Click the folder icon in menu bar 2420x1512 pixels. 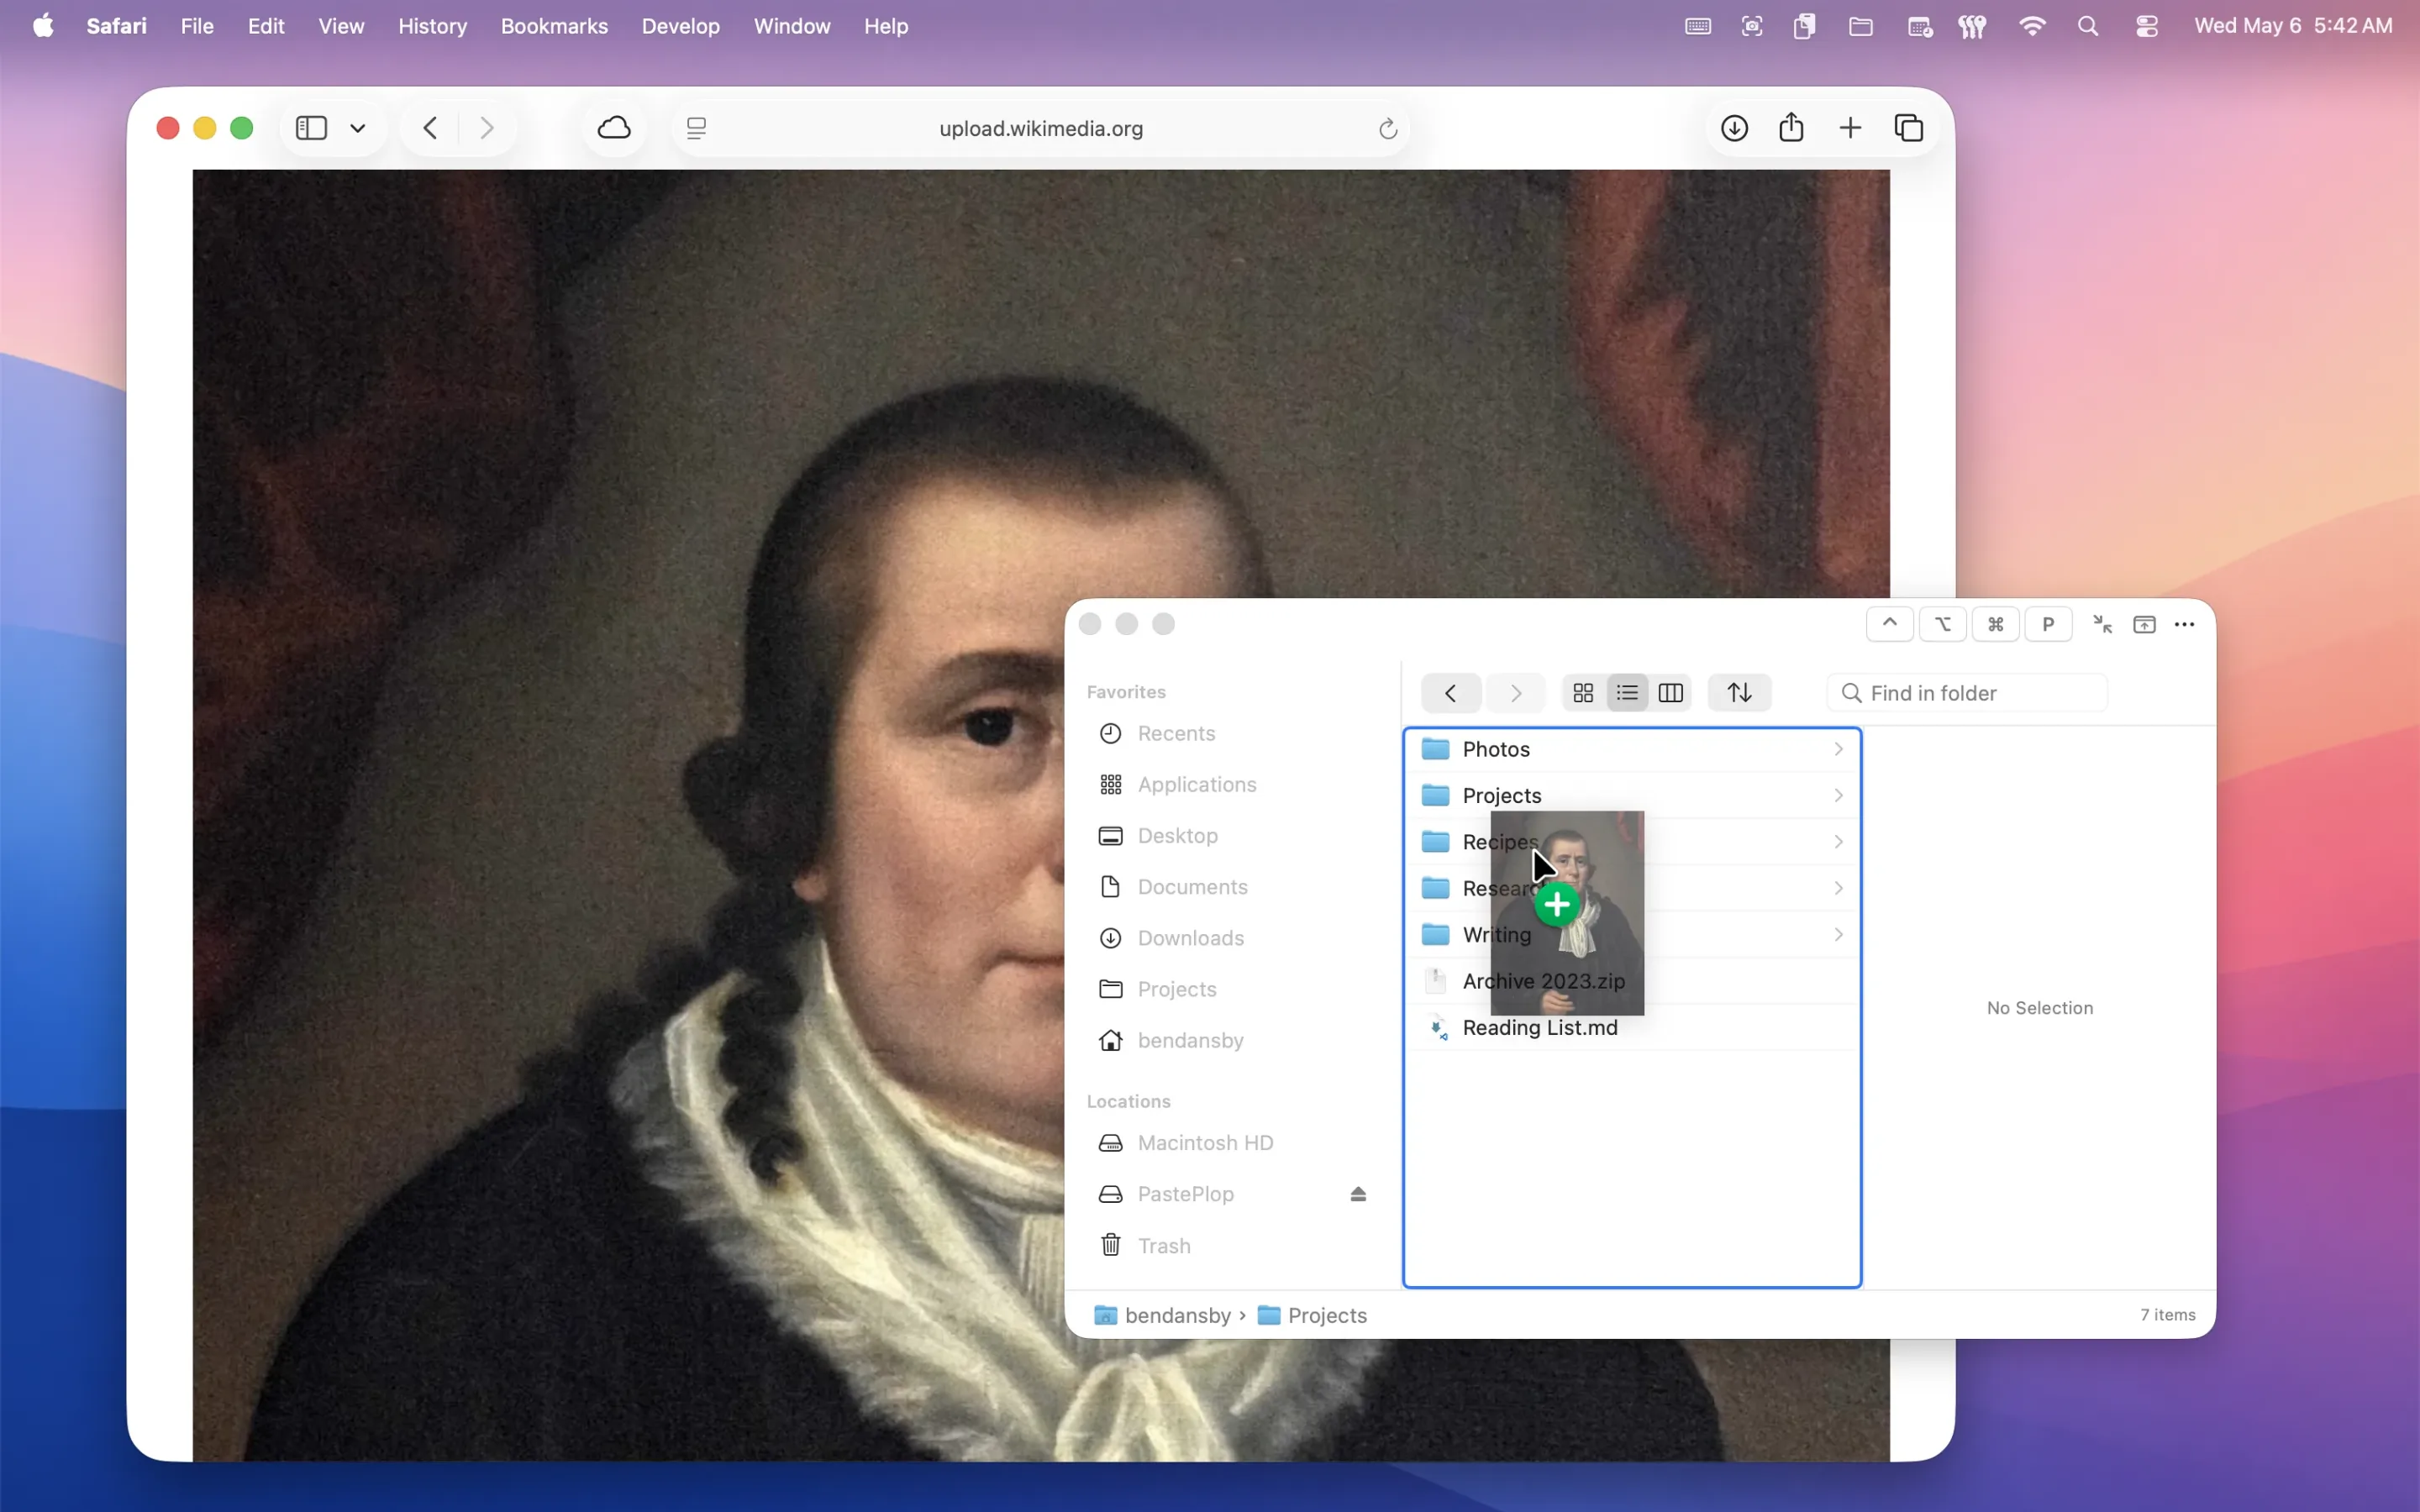tap(1860, 26)
